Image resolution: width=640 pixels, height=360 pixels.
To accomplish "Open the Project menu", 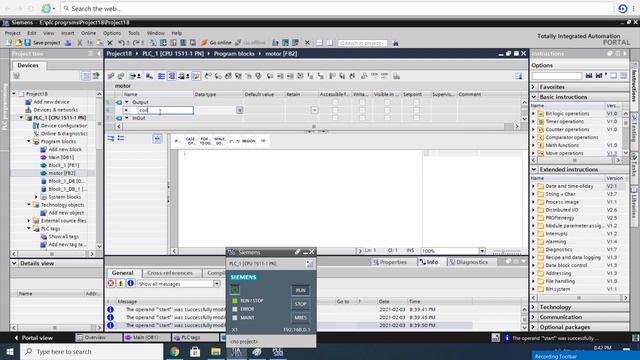I will point(13,33).
